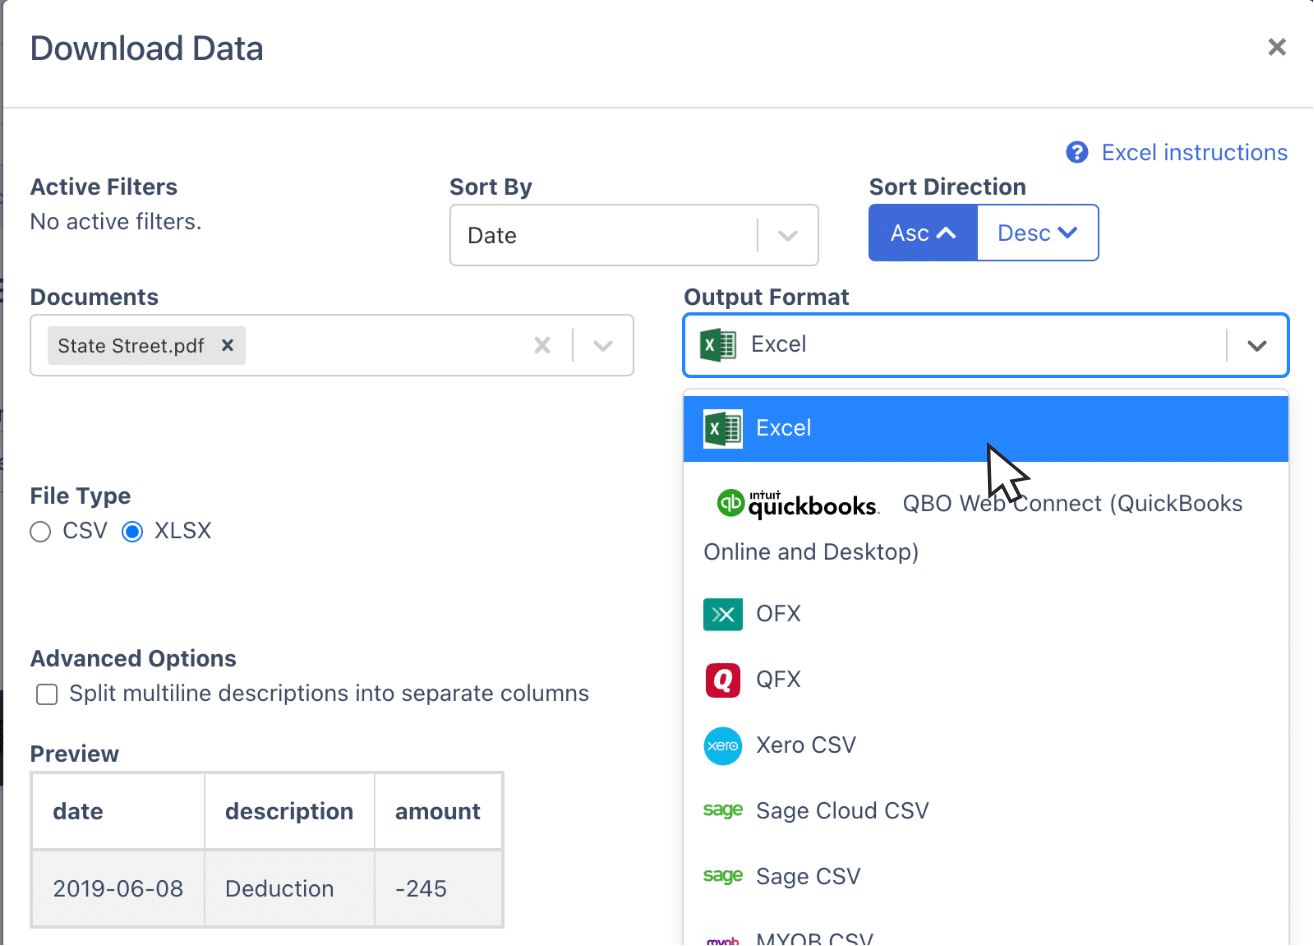Click the red Quicken QFX icon
1314x946 pixels.
tap(723, 680)
